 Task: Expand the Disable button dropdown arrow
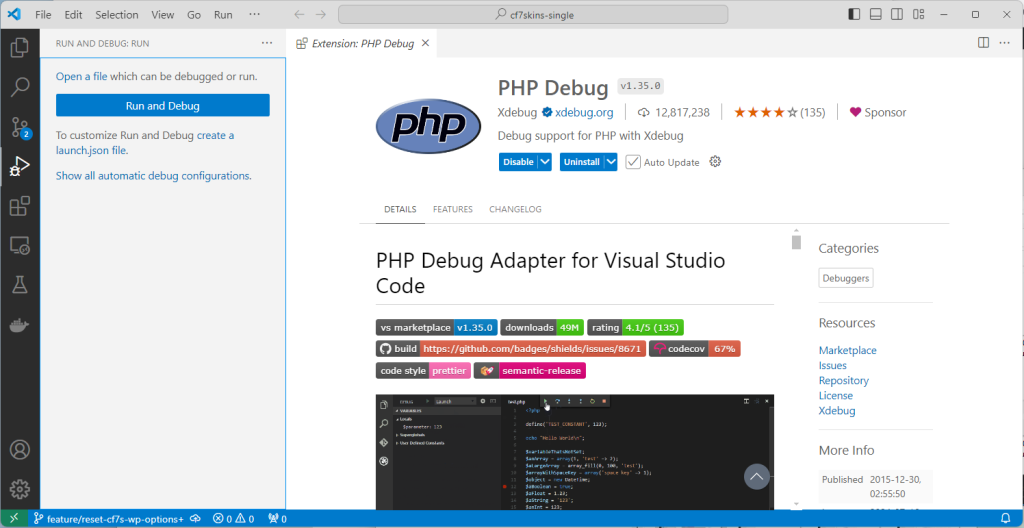point(545,162)
